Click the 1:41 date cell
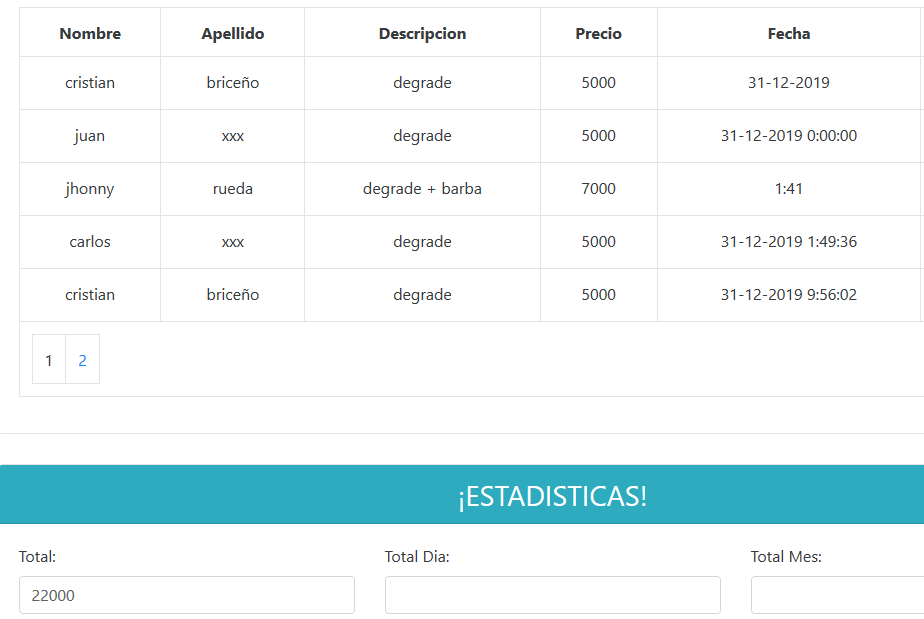The image size is (924, 619). 789,189
